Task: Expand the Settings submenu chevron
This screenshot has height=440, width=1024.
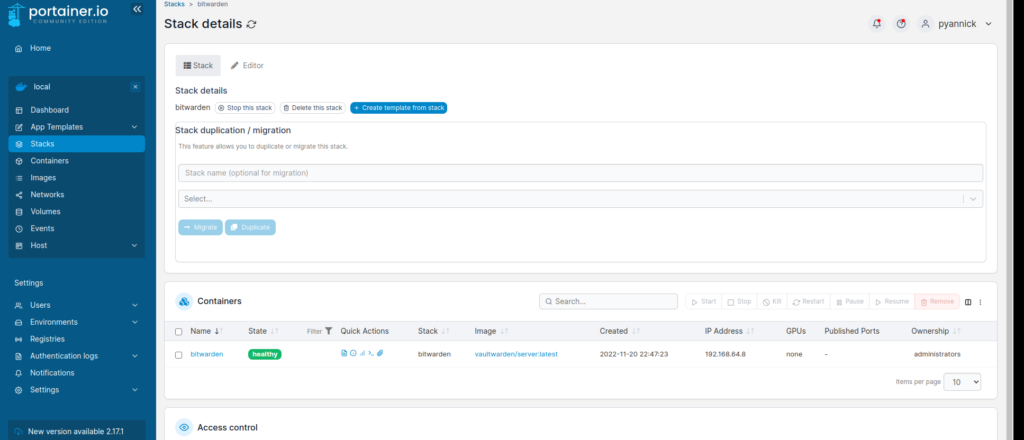Action: click(135, 390)
